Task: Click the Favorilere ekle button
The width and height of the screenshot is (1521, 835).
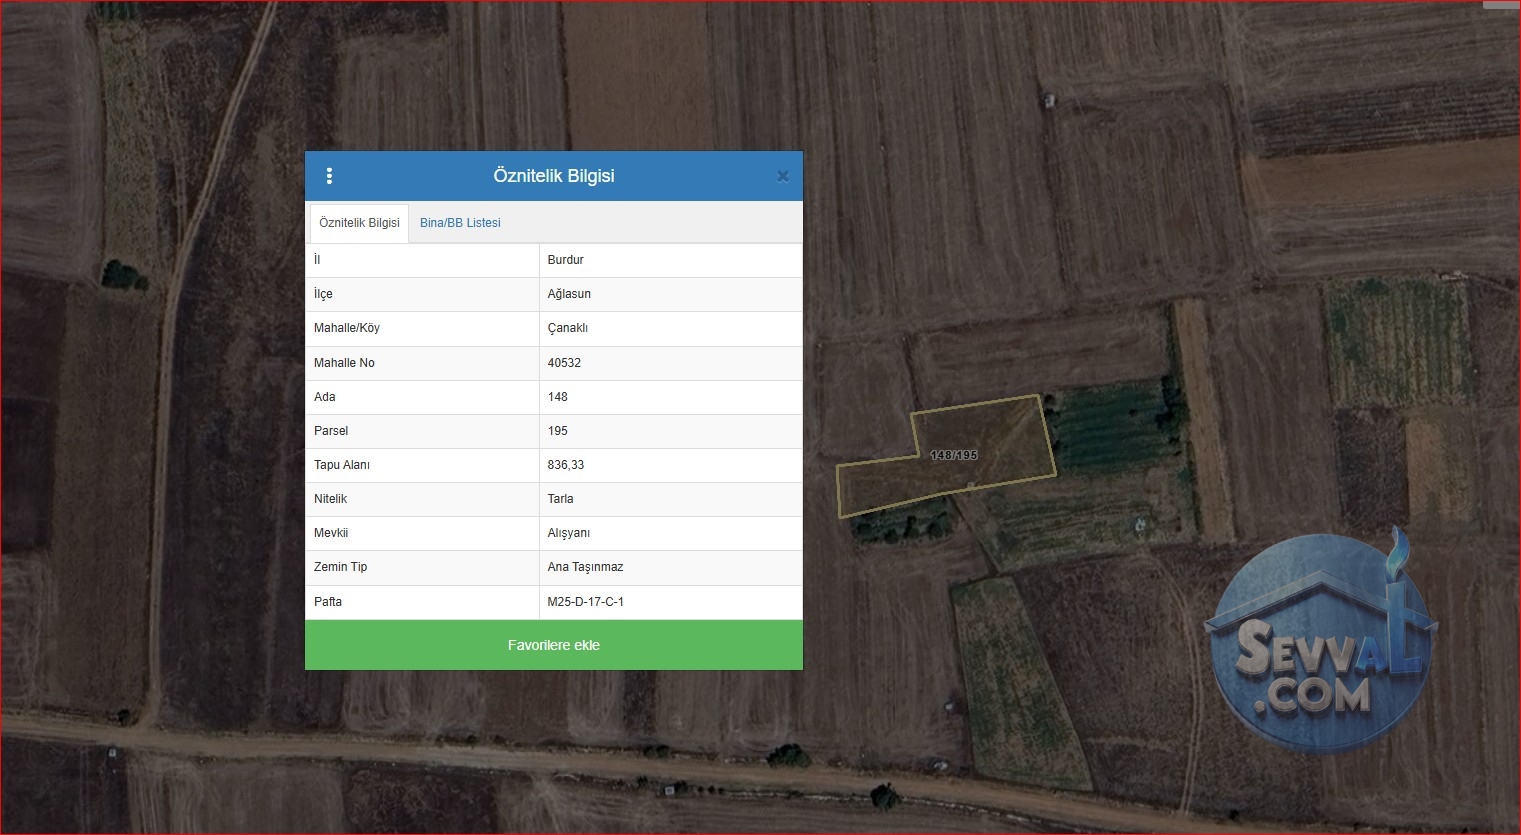Action: pyautogui.click(x=554, y=645)
